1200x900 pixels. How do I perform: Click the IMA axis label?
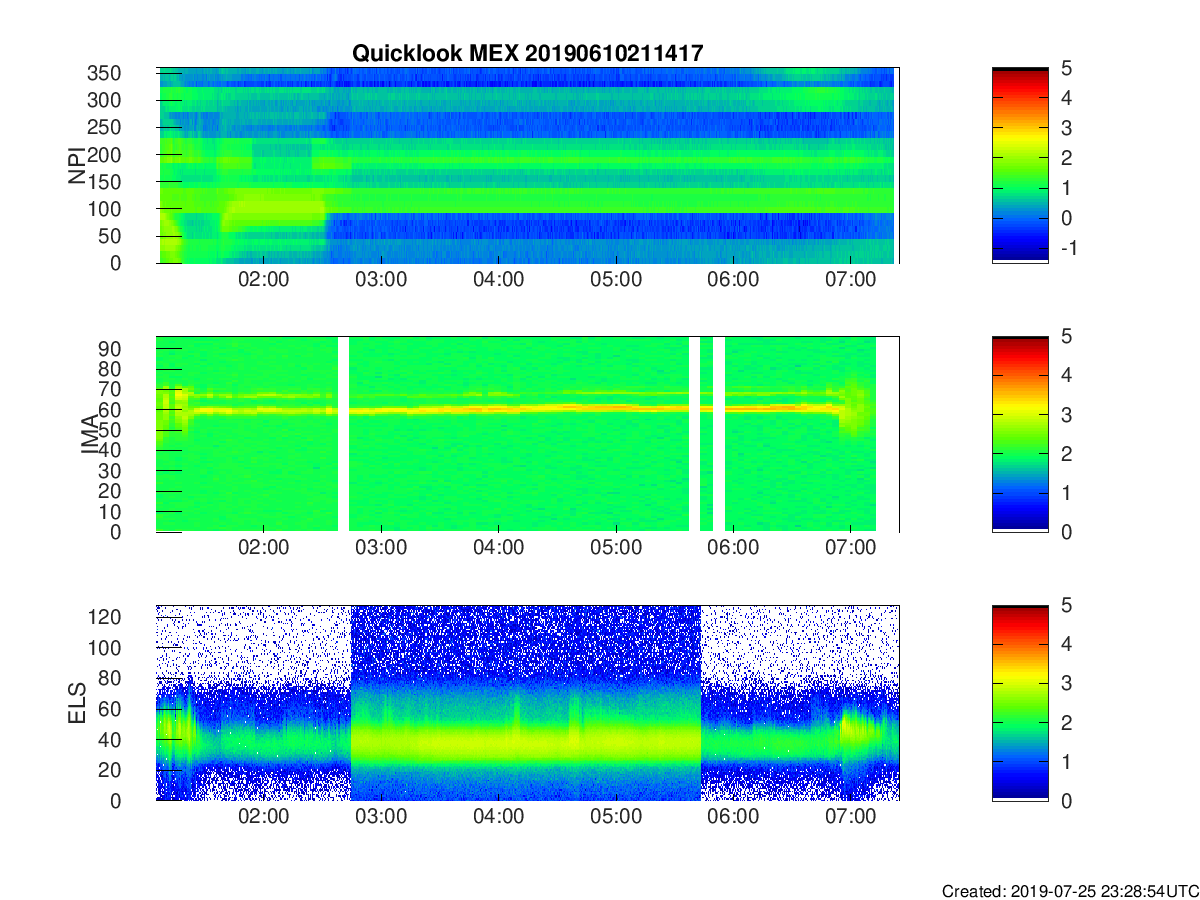90,434
